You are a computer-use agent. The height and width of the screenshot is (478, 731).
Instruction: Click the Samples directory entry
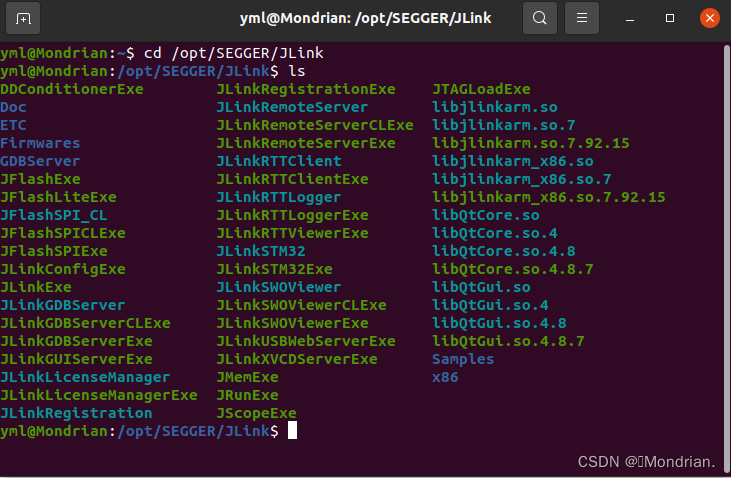pos(462,359)
